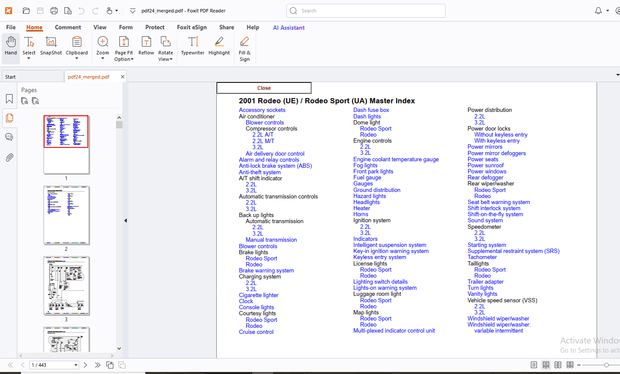Image resolution: width=620 pixels, height=374 pixels.
Task: Open Fill & Sign tool
Action: [244, 48]
